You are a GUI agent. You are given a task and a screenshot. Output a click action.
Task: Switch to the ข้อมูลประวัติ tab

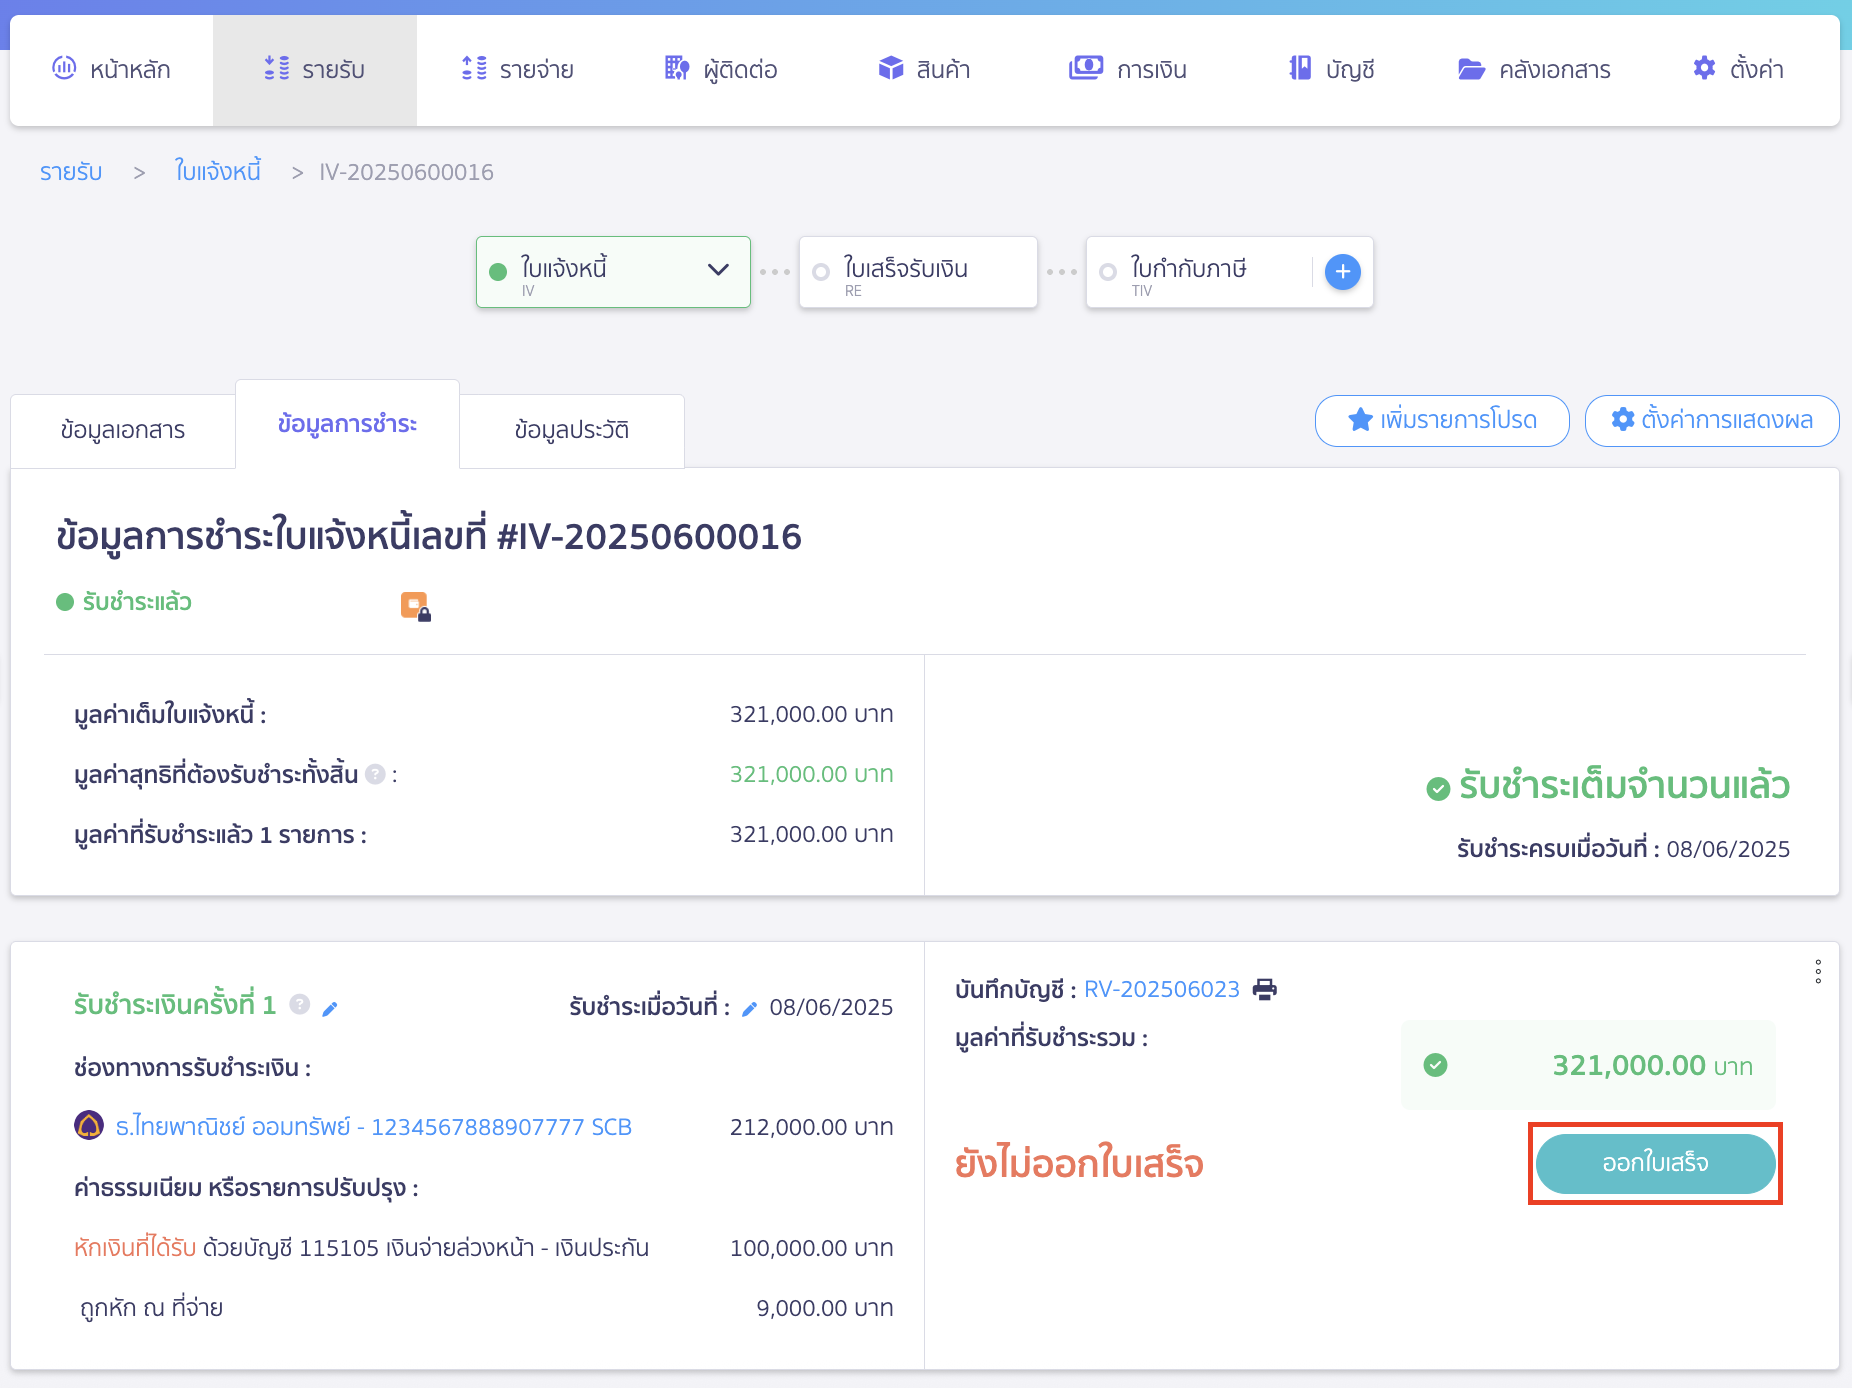[x=571, y=430]
